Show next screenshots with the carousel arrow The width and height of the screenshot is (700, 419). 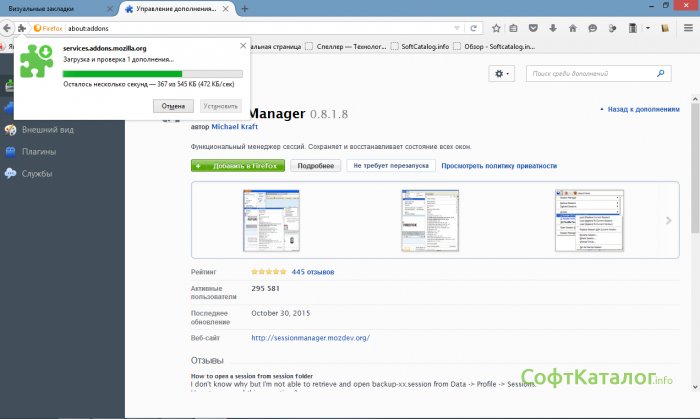point(668,220)
